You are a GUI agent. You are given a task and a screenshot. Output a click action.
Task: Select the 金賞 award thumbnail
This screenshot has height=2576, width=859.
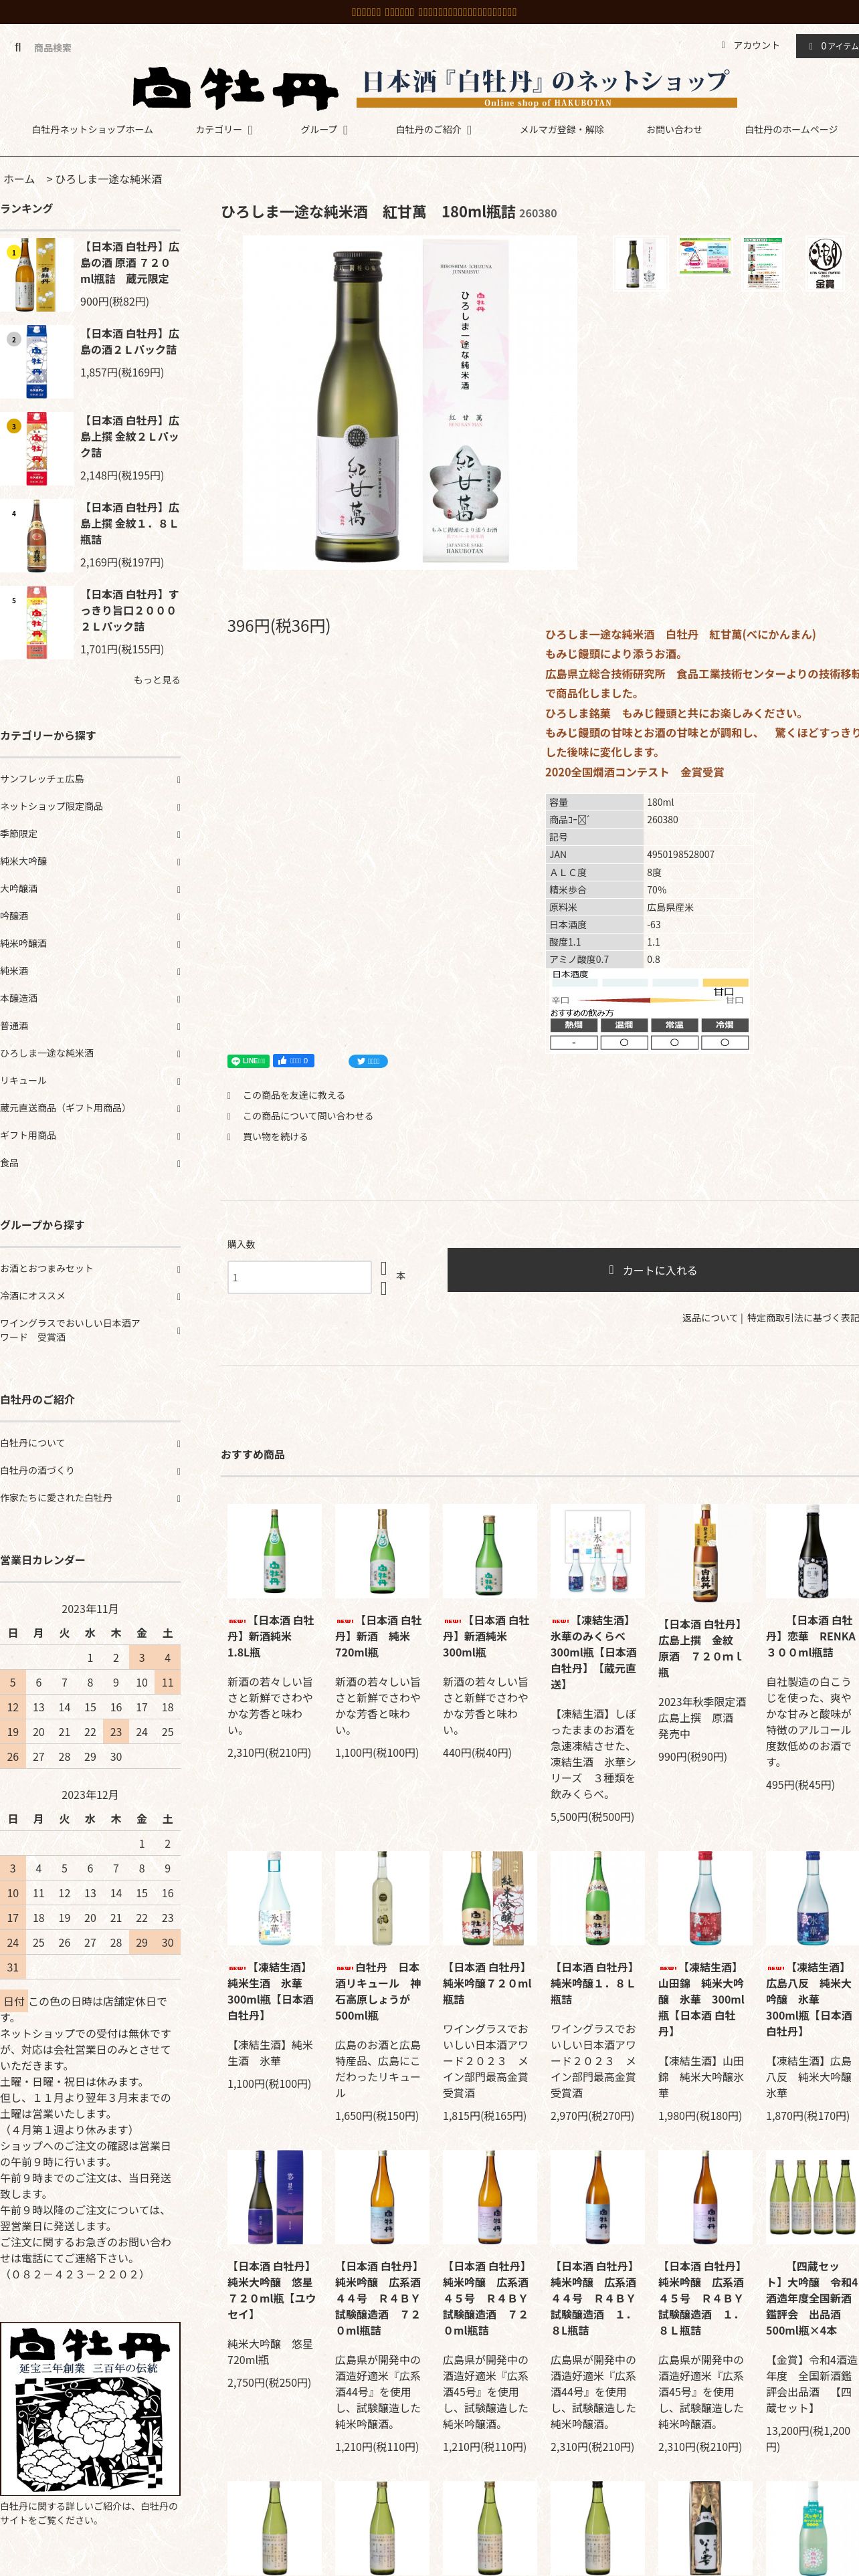[x=825, y=263]
